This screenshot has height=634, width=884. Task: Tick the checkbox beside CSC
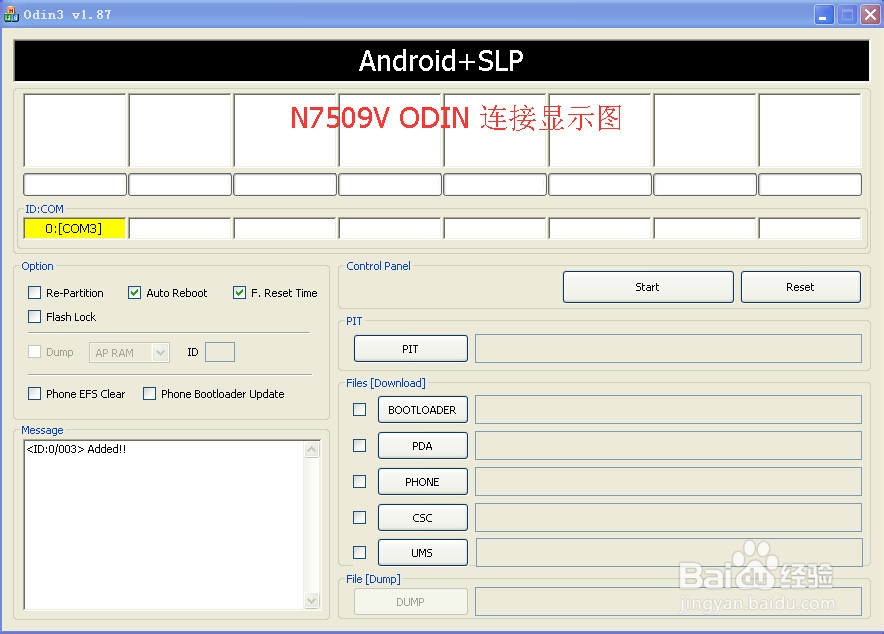359,517
